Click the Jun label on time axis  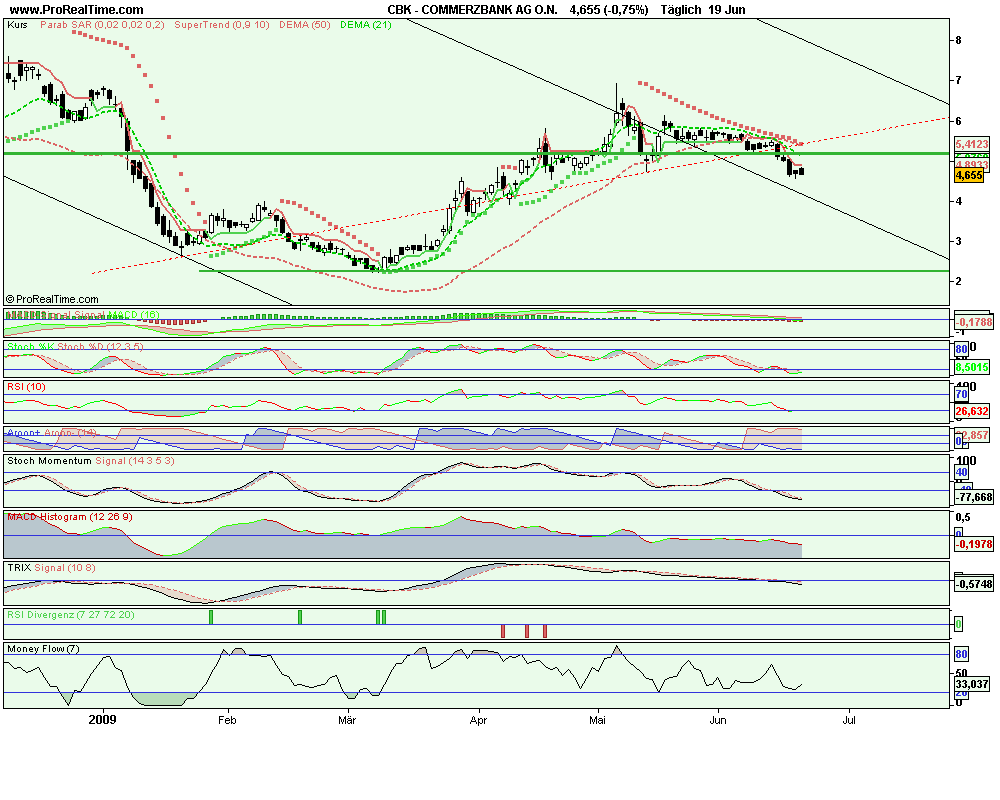coord(718,720)
